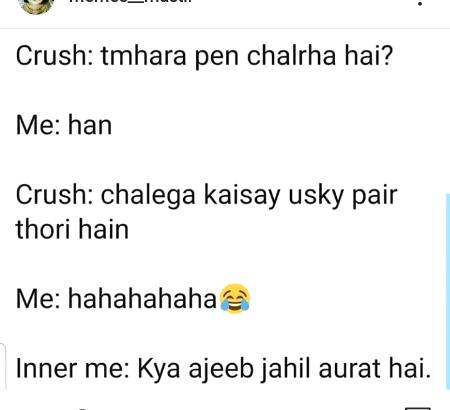Image resolution: width=450 pixels, height=410 pixels.
Task: Open the post's three-dot options menu
Action: (420, 3)
